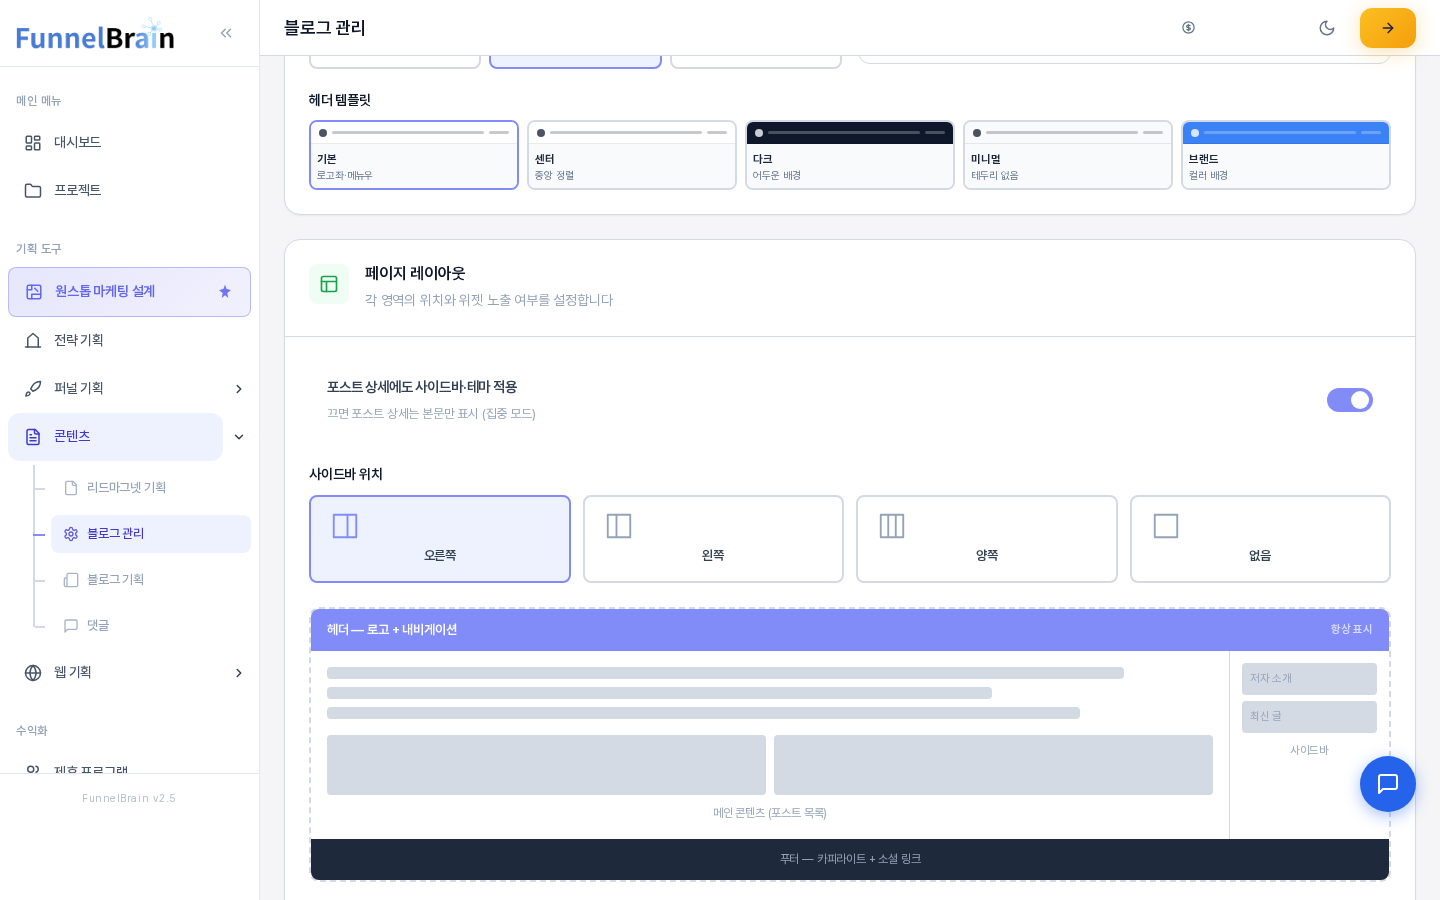Open 블로그 기획 sub-item
Image resolution: width=1440 pixels, height=900 pixels.
pos(151,580)
